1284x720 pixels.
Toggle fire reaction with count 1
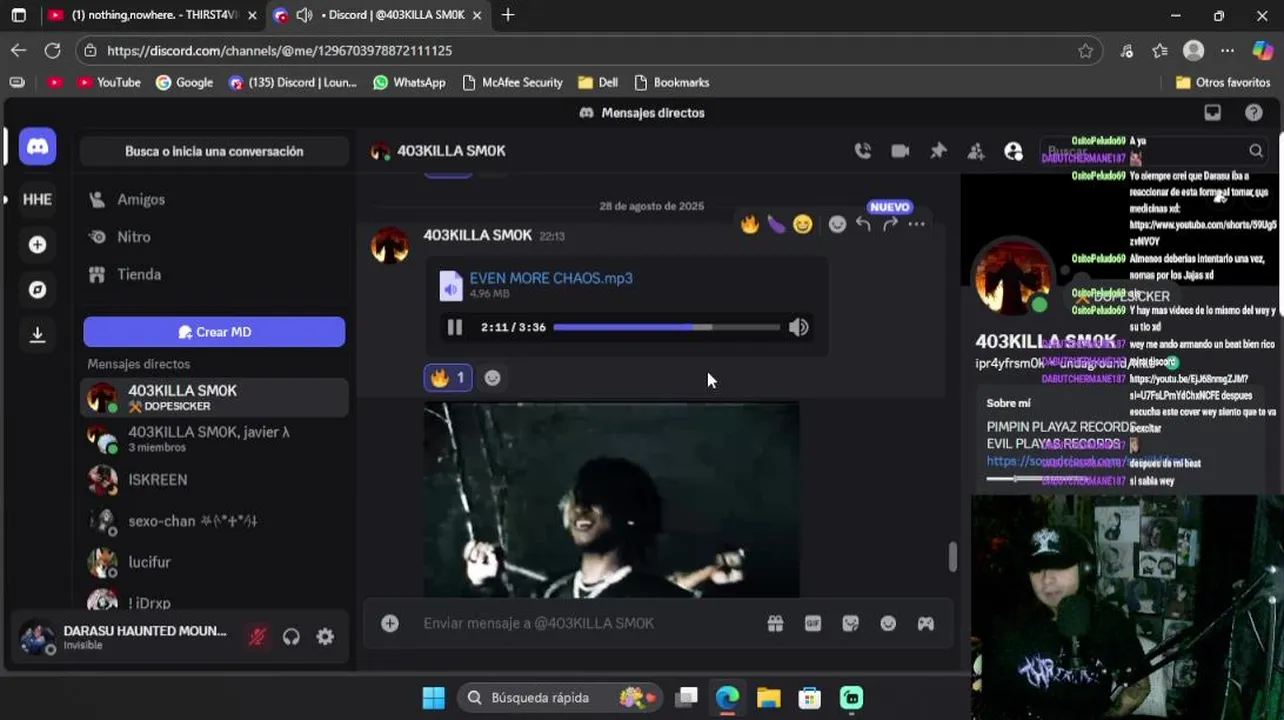448,378
